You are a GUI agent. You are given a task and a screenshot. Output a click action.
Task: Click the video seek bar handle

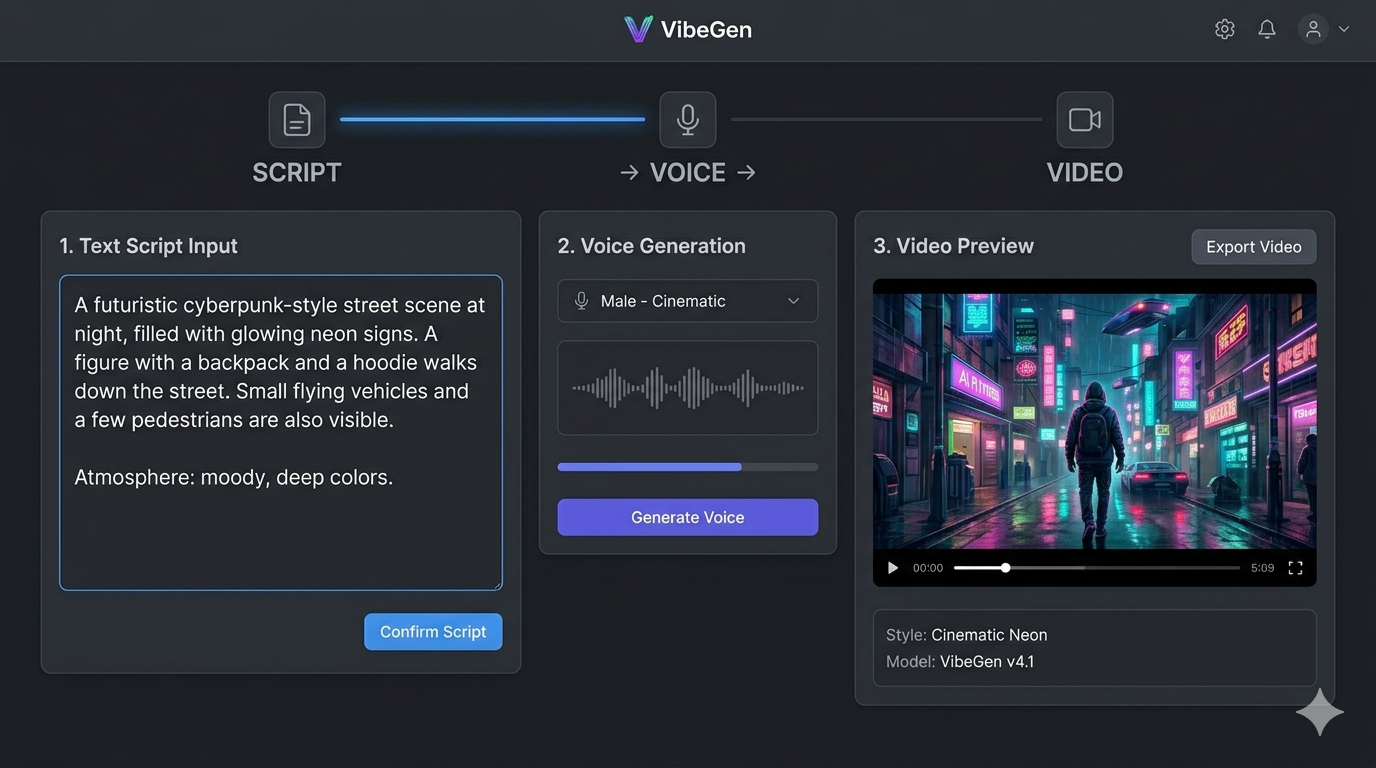coord(1005,568)
